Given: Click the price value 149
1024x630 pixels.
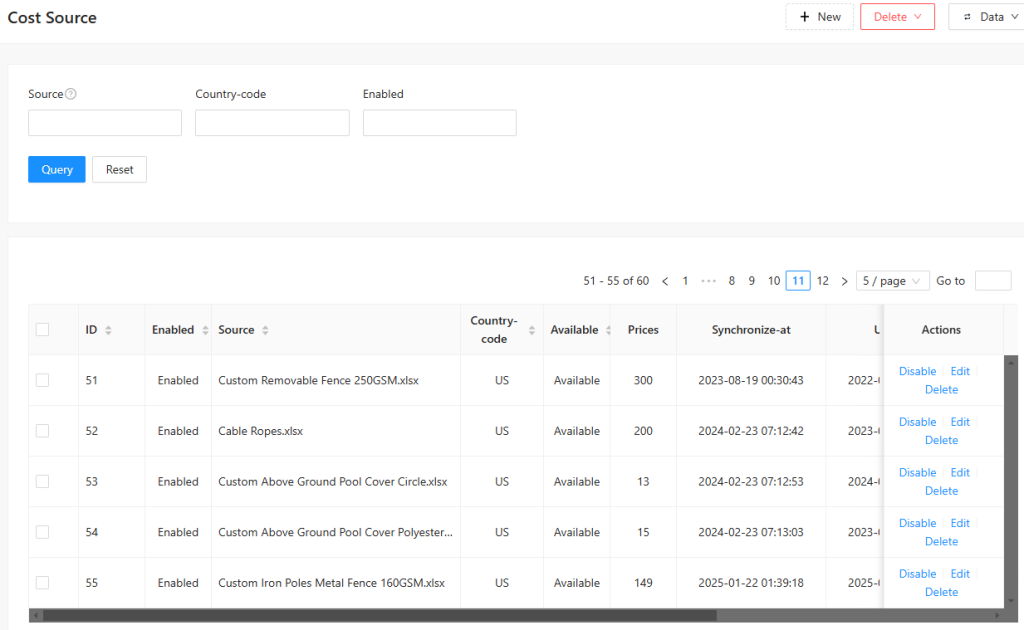Looking at the screenshot, I should (643, 583).
